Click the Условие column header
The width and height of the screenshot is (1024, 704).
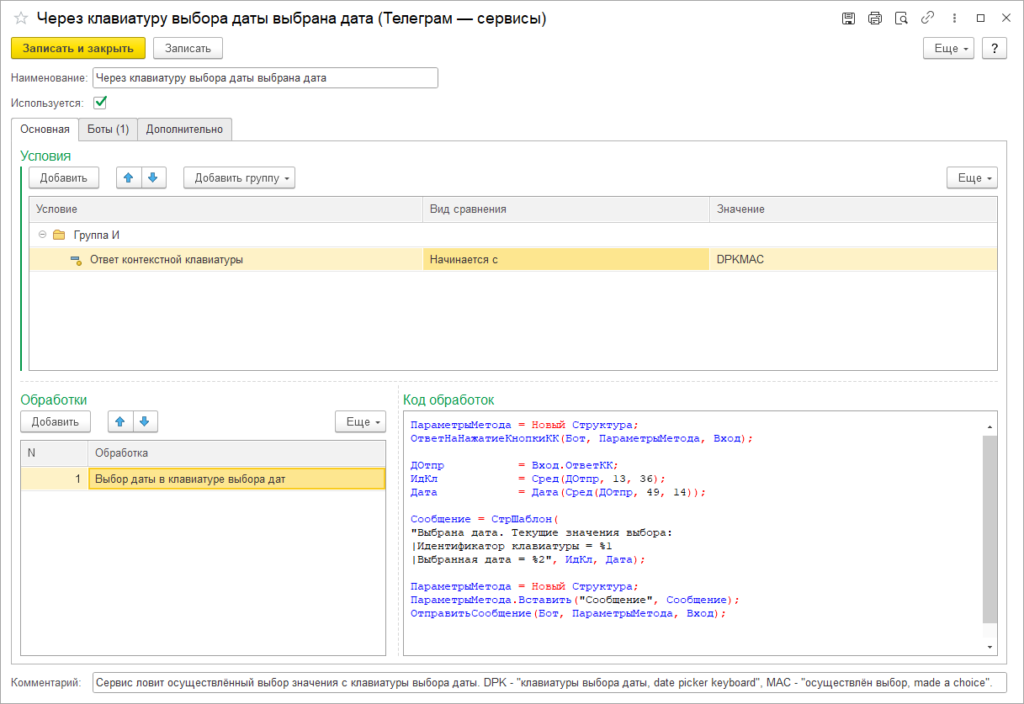click(226, 209)
